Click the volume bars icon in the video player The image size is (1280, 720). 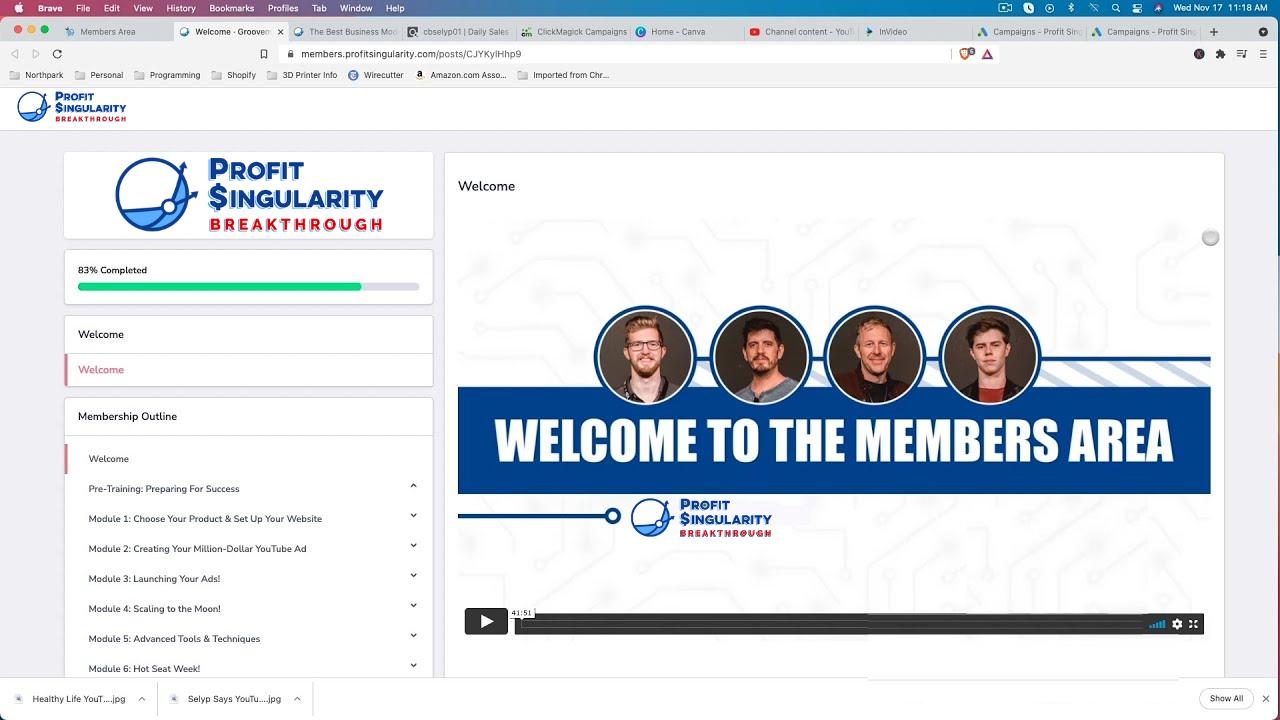pyautogui.click(x=1156, y=623)
